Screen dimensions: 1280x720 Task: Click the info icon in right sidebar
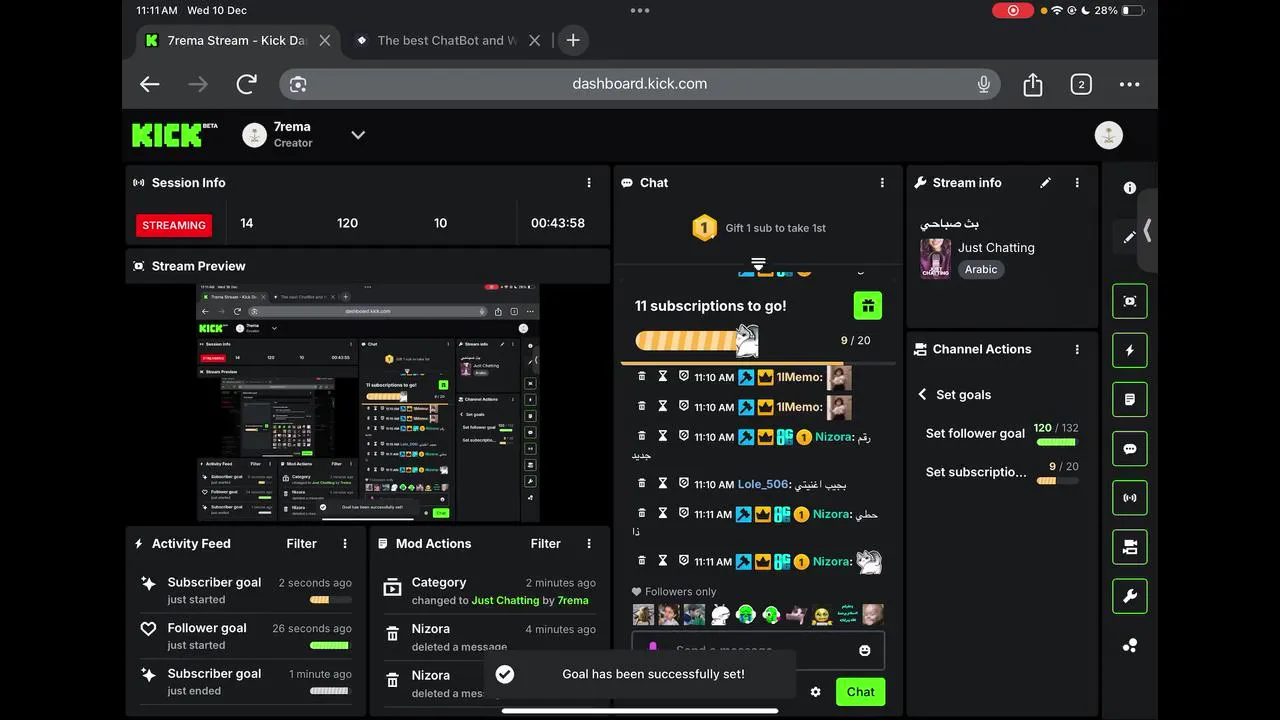1130,188
